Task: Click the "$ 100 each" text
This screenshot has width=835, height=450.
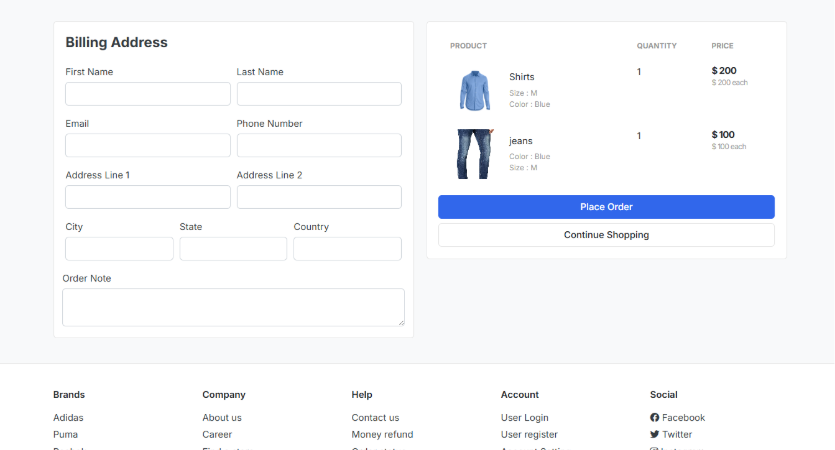Action: 729,146
